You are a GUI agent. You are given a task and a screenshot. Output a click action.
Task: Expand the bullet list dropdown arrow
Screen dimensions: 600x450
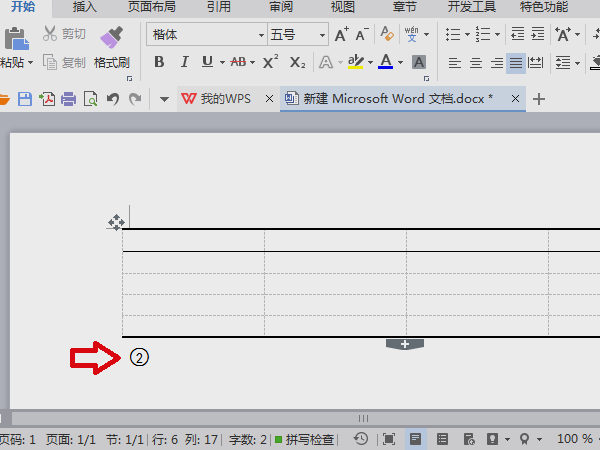click(x=467, y=34)
